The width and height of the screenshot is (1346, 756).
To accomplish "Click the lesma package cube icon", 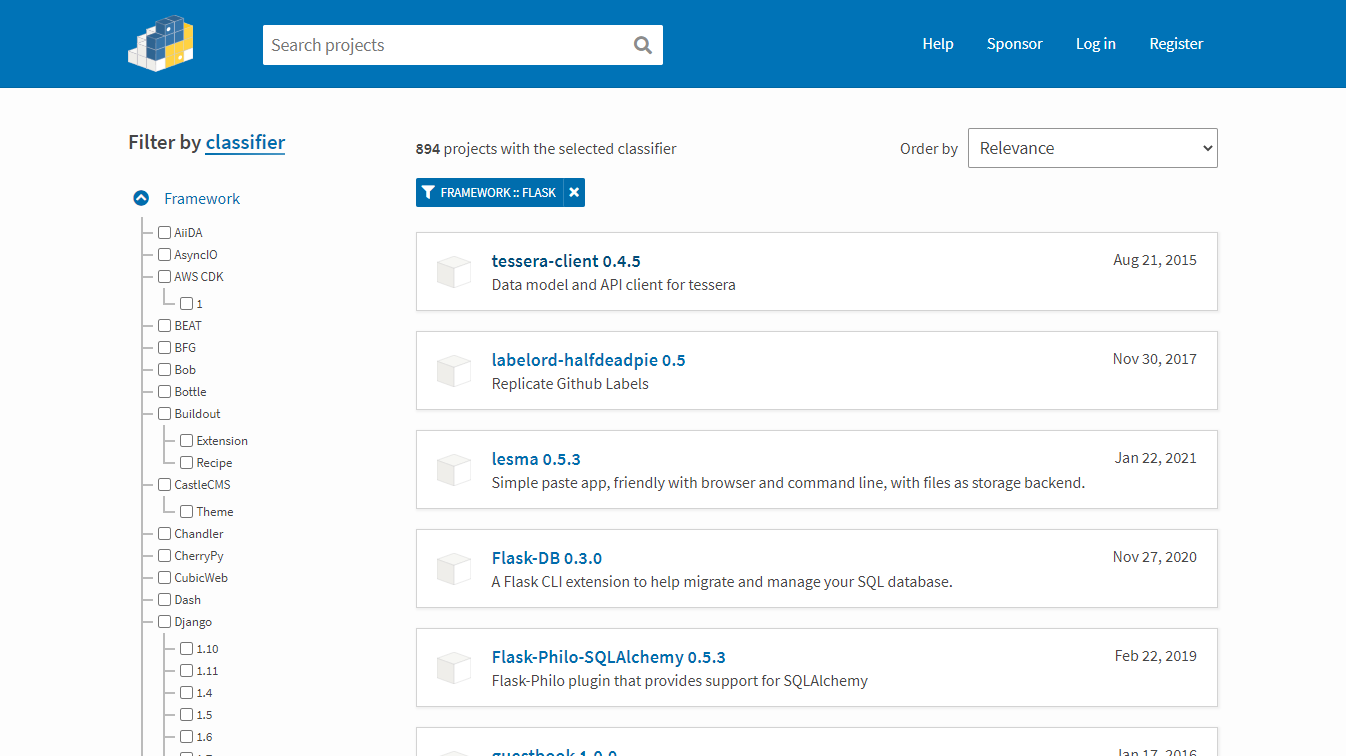I will [x=454, y=470].
